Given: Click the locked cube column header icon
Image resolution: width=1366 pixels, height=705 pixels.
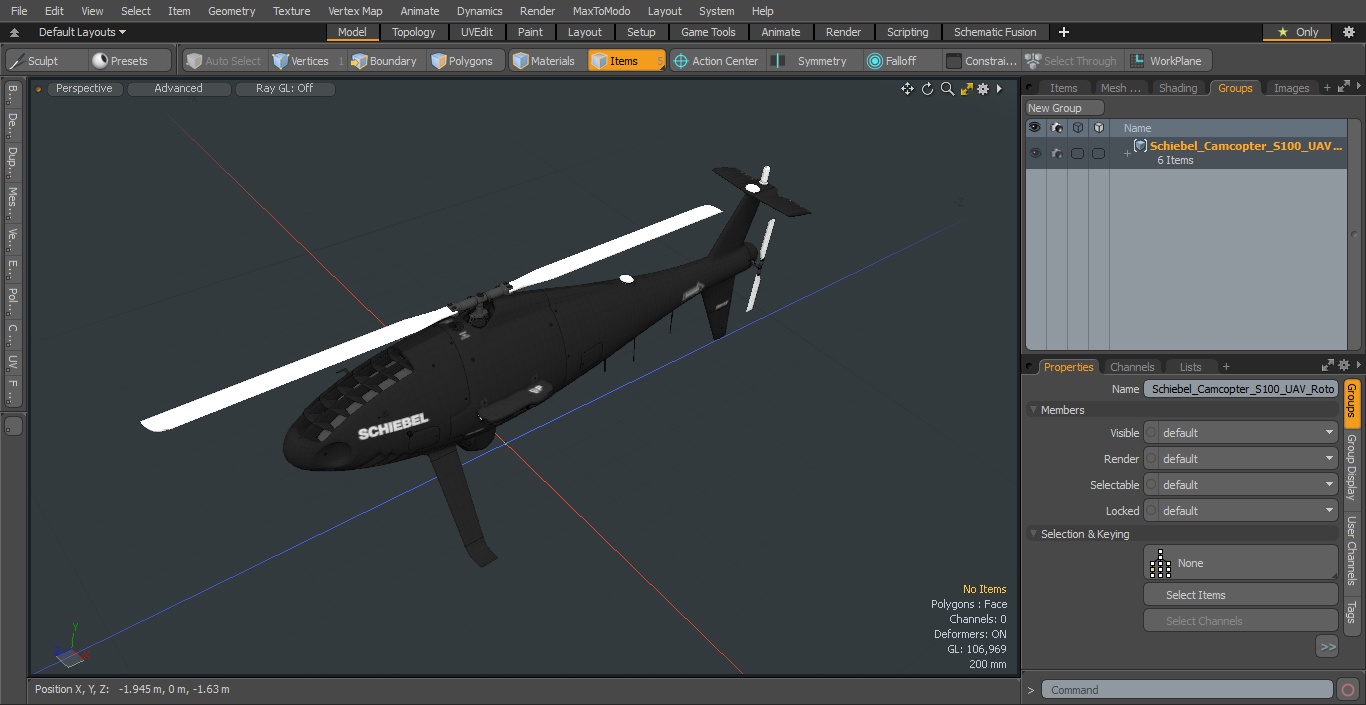Looking at the screenshot, I should pyautogui.click(x=1099, y=128).
